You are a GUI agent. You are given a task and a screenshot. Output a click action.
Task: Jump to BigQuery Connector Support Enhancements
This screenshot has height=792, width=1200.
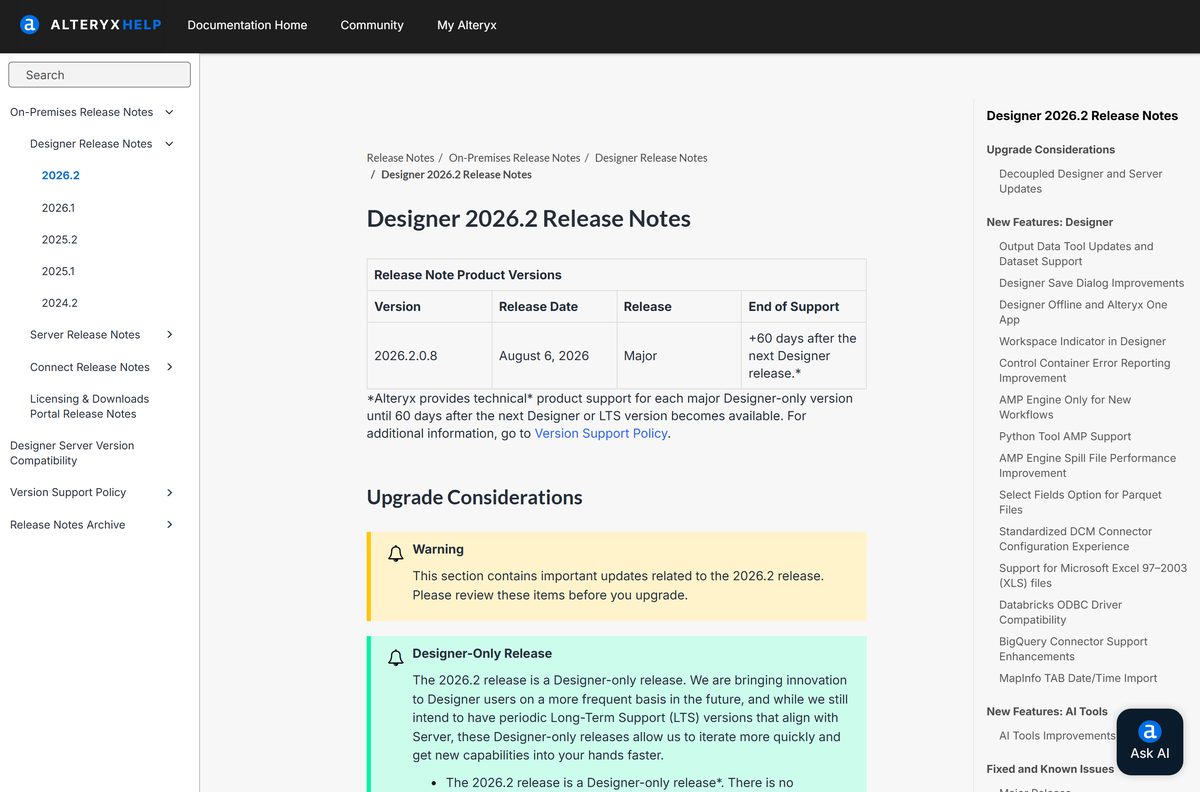(x=1073, y=649)
